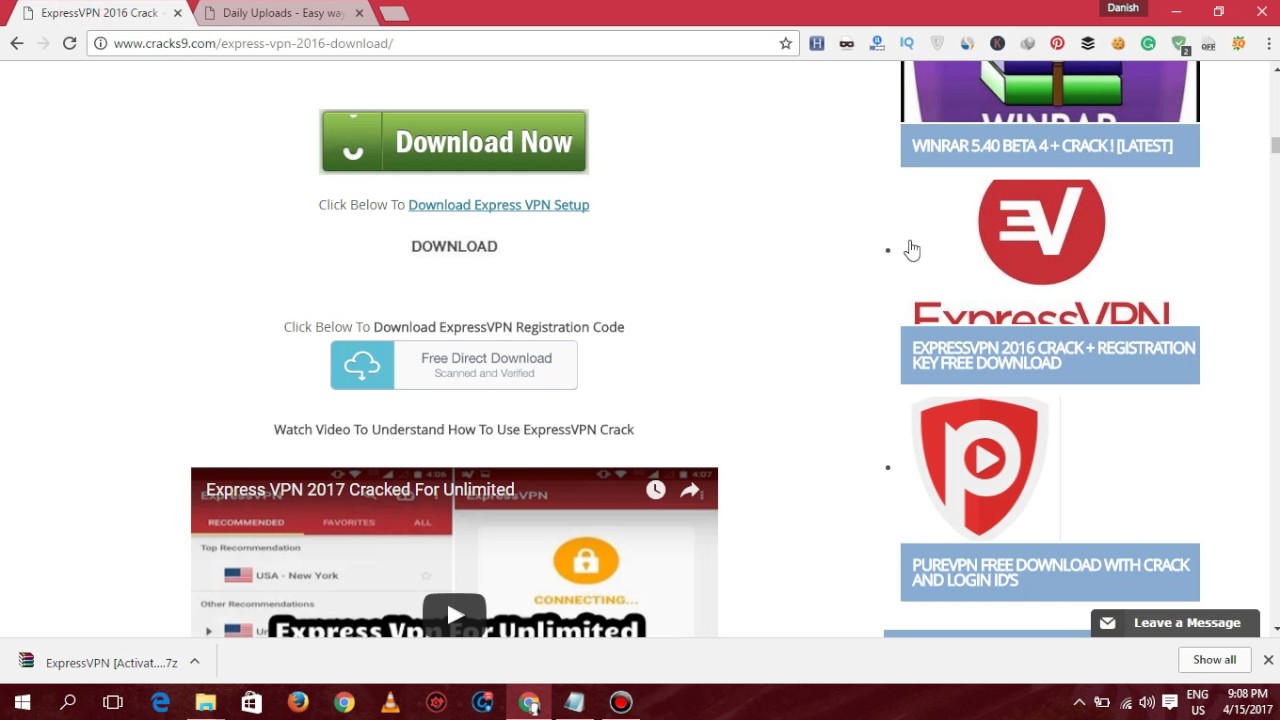1280x720 pixels.
Task: Close the ExpressVPN 2016 Crack tab
Action: click(177, 13)
